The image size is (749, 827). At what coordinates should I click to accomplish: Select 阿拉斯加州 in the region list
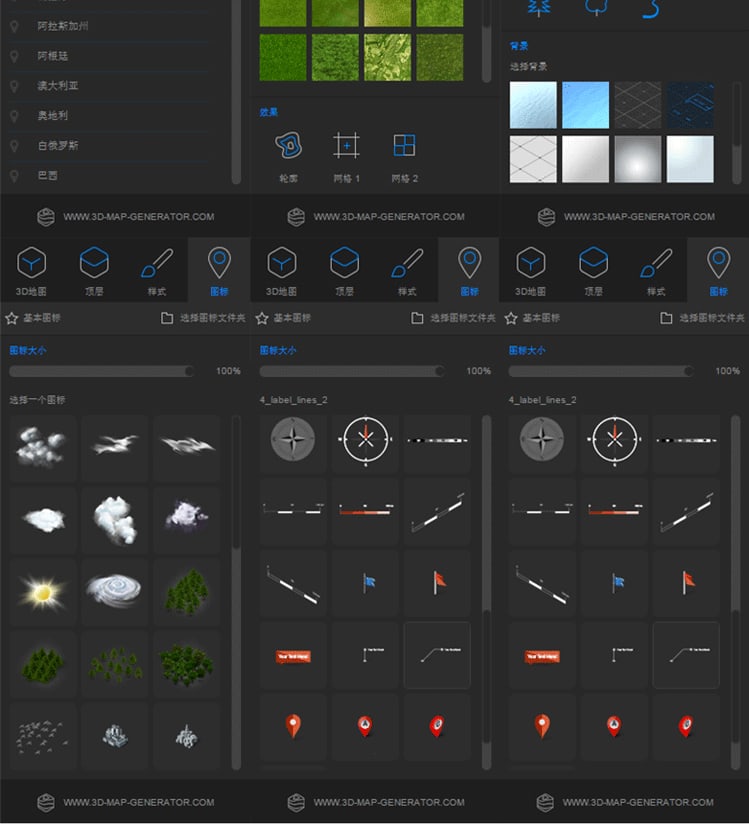(x=63, y=26)
